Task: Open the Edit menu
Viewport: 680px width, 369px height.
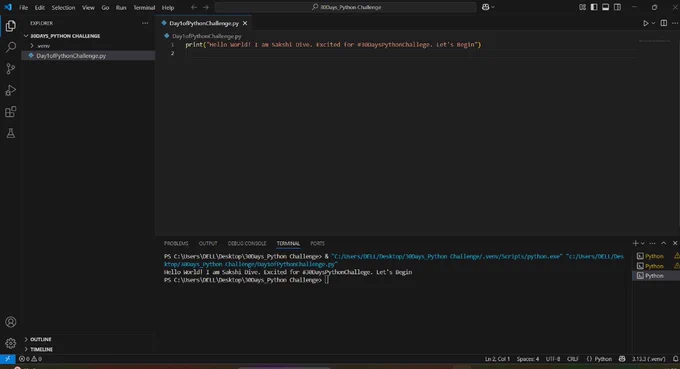Action: pyautogui.click(x=39, y=7)
